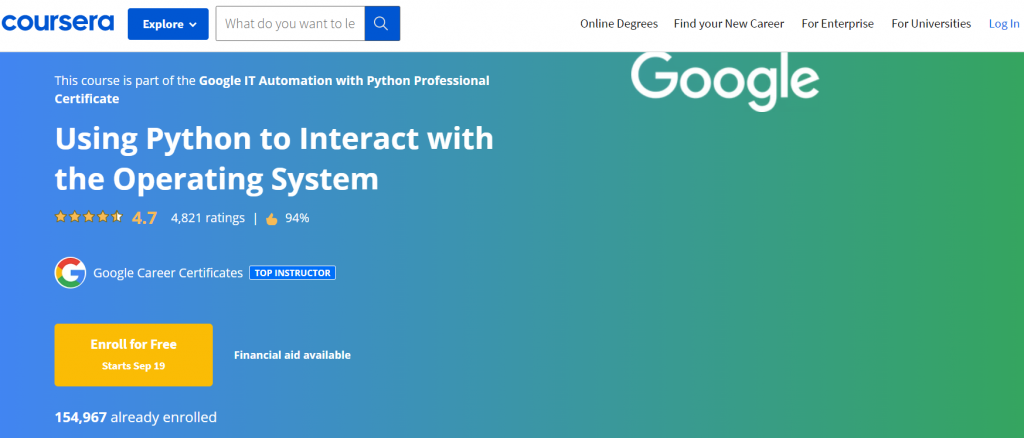Go to For Enterprise page
The height and width of the screenshot is (438, 1024).
[838, 24]
